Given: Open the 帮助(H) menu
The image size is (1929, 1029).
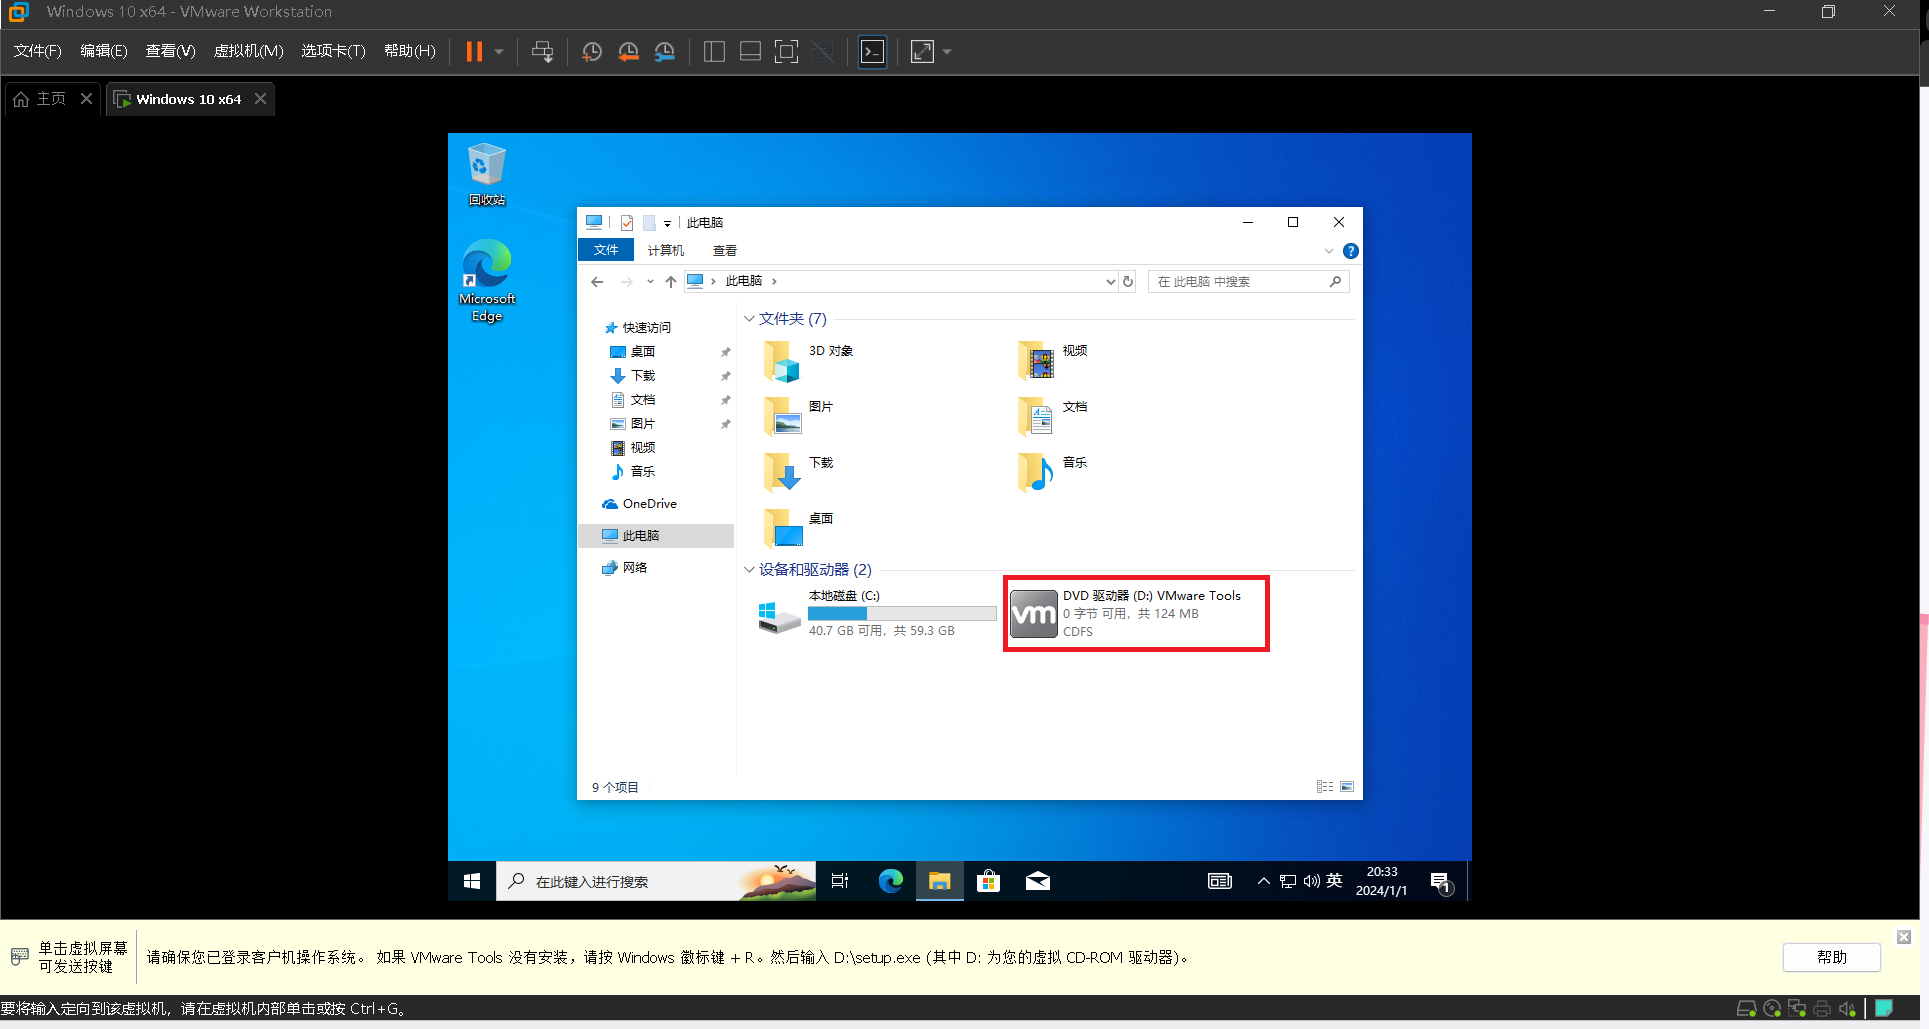Looking at the screenshot, I should point(410,51).
